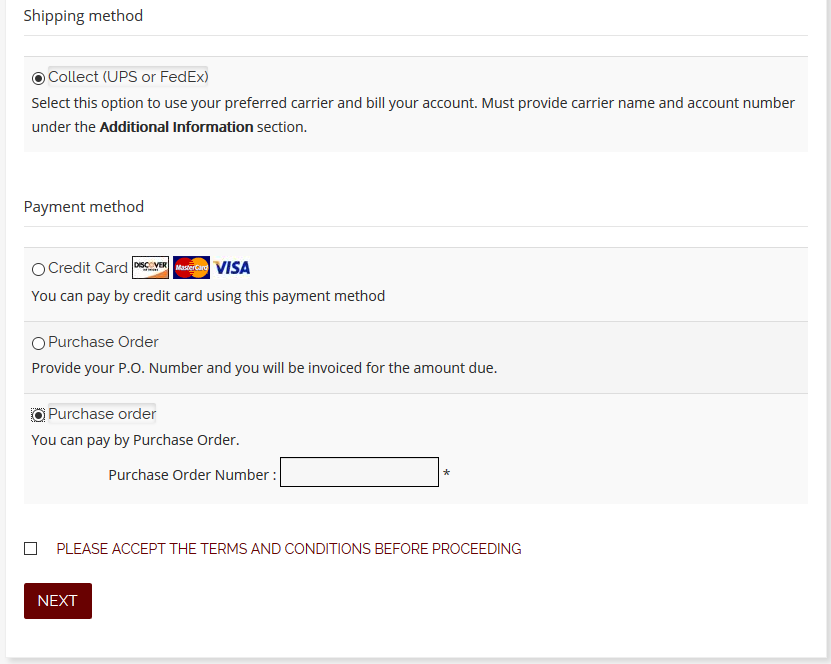Click the "Payment method" heading

point(84,207)
